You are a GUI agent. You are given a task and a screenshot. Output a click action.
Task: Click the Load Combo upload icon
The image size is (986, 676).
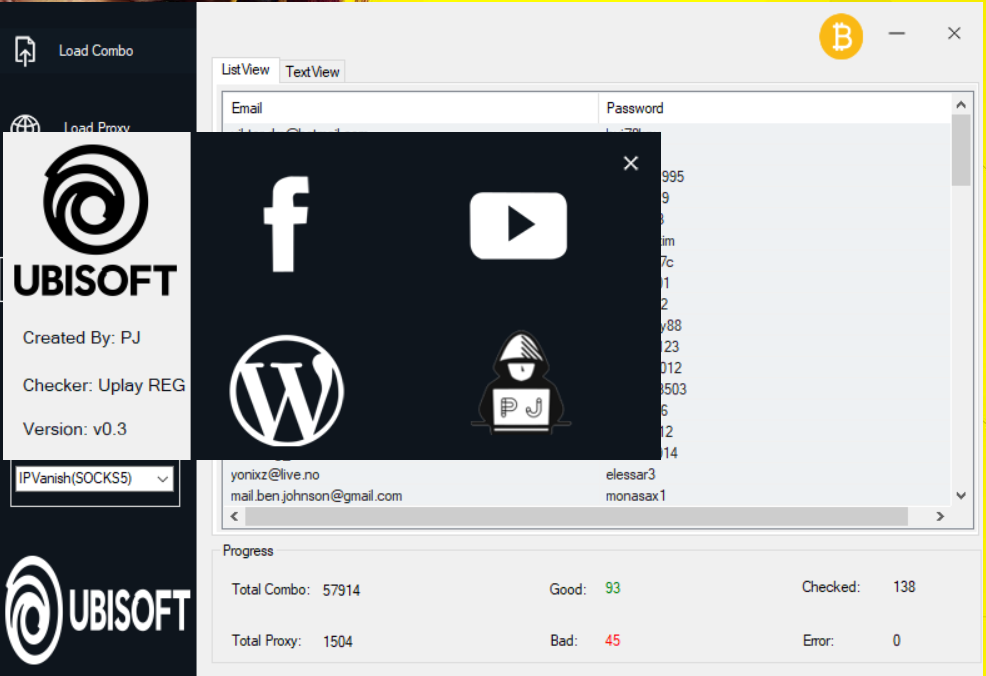click(25, 51)
